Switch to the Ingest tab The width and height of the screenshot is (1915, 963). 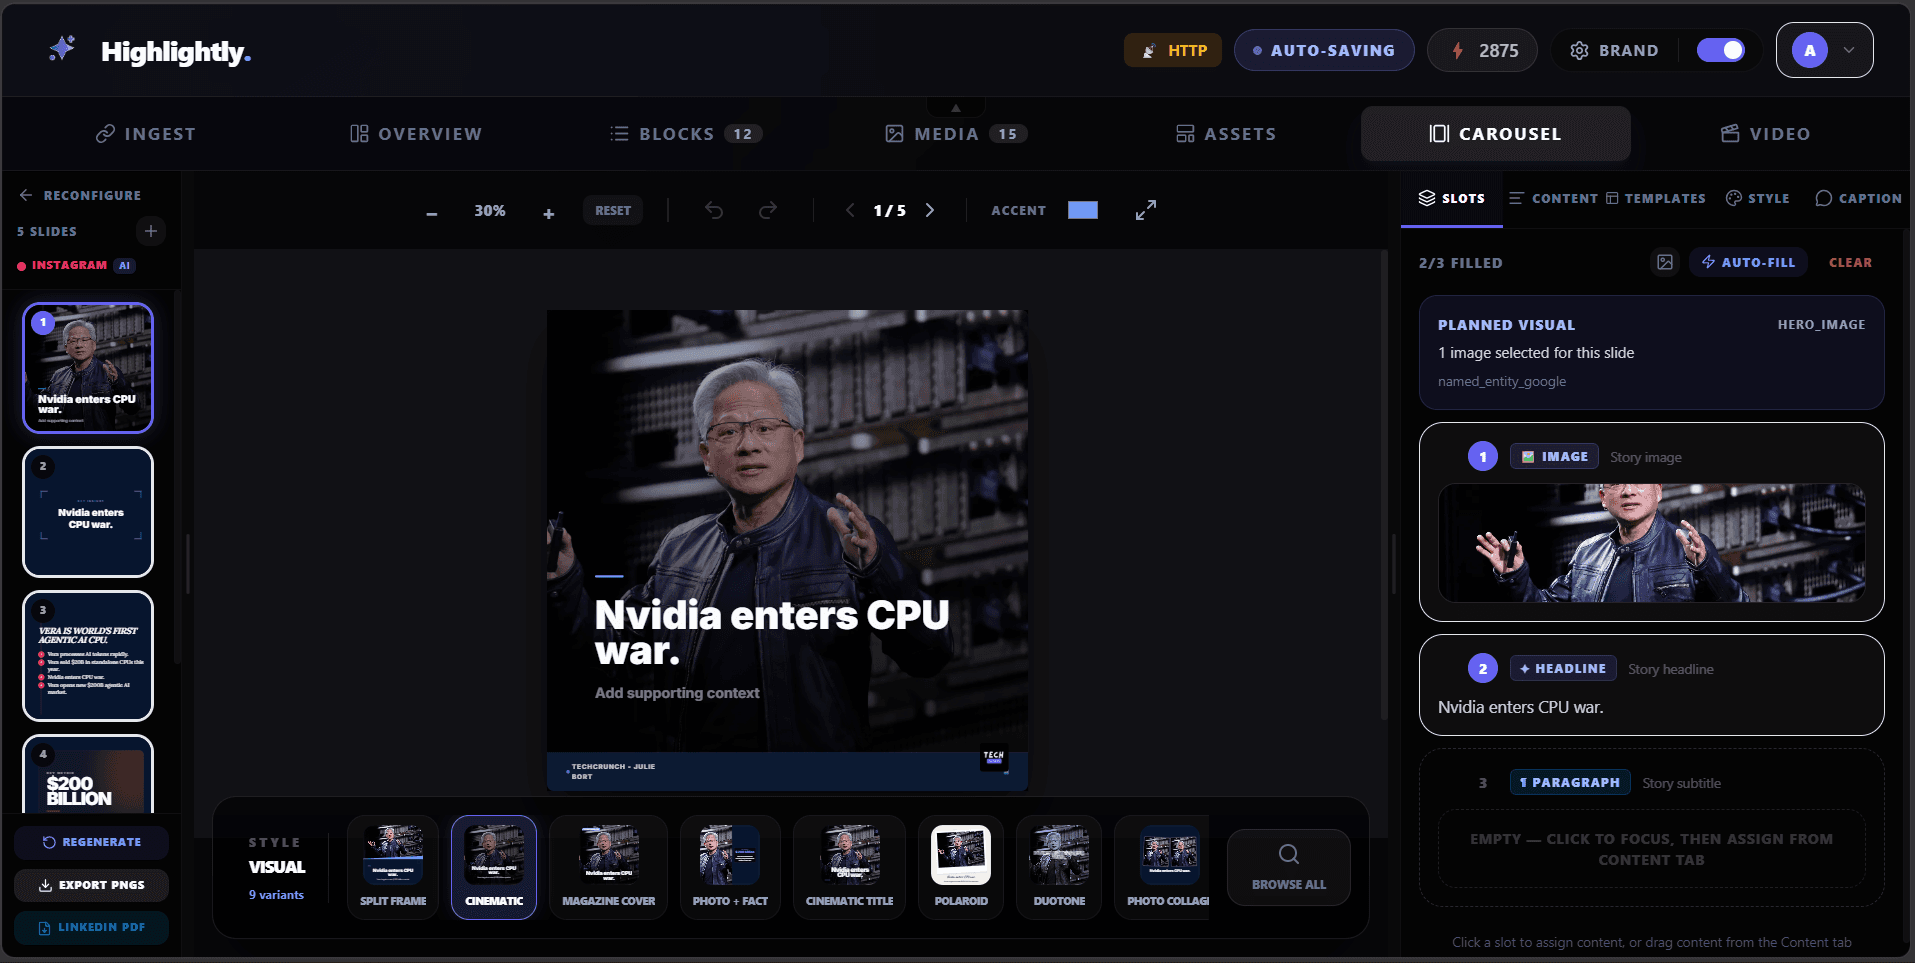[146, 134]
